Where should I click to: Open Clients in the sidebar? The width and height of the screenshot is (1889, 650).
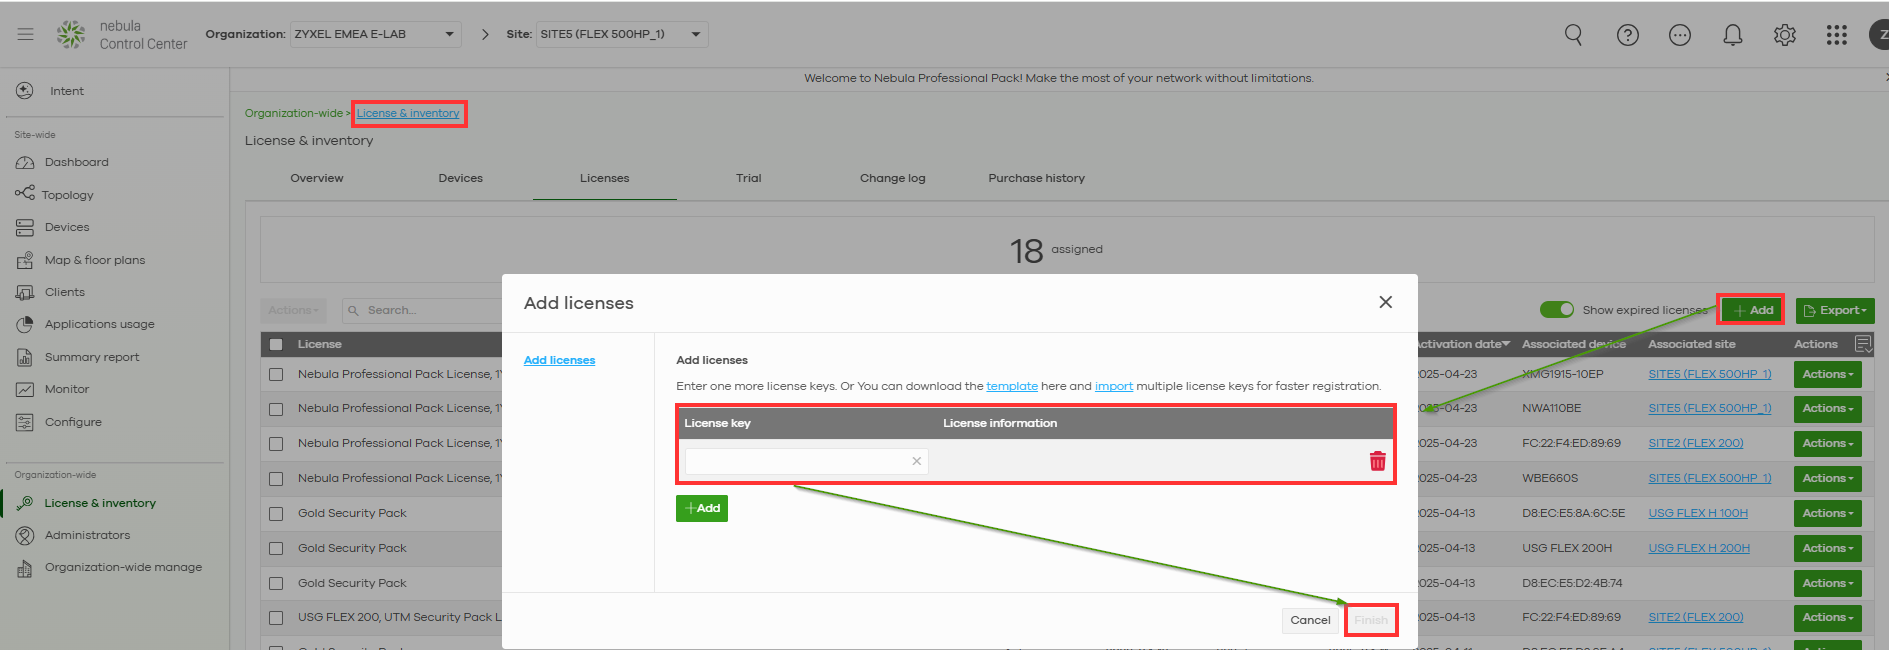pyautogui.click(x=65, y=292)
